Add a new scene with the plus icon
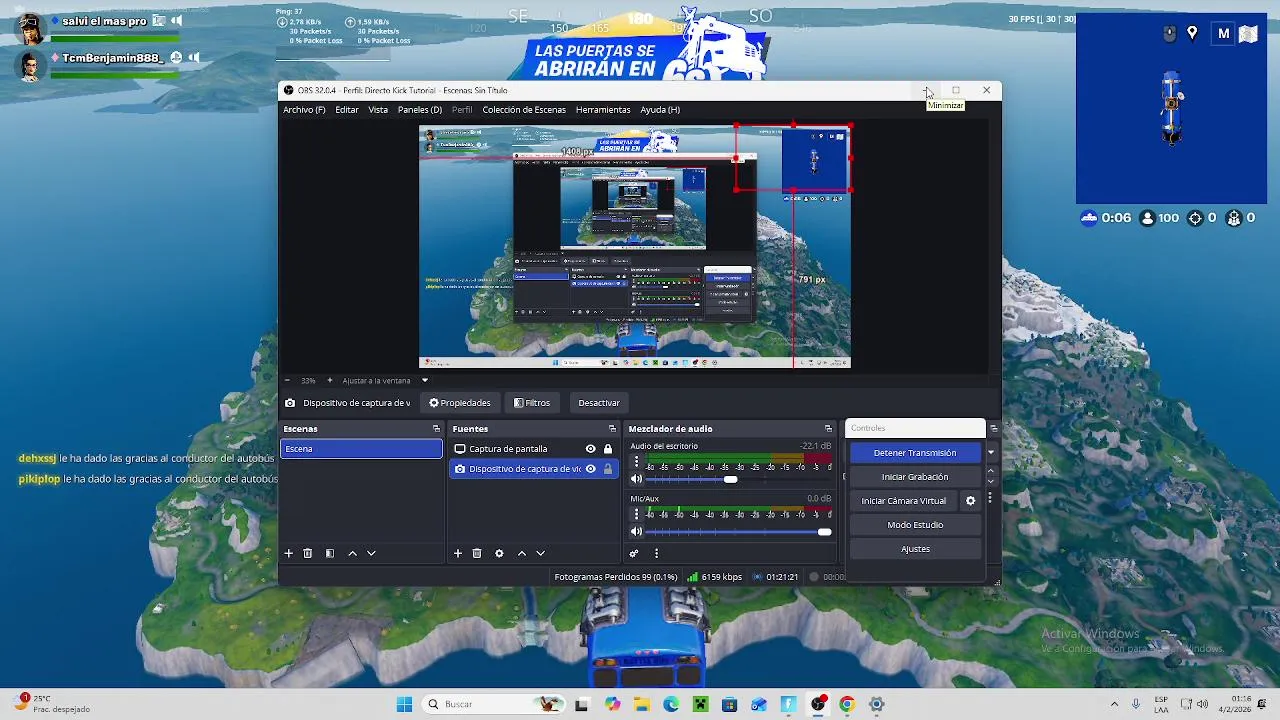This screenshot has width=1280, height=720. click(x=289, y=553)
